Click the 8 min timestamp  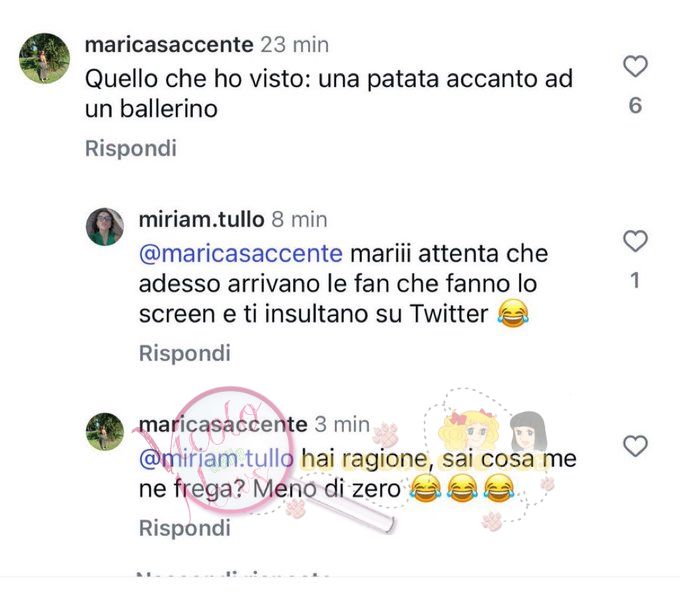click(299, 220)
